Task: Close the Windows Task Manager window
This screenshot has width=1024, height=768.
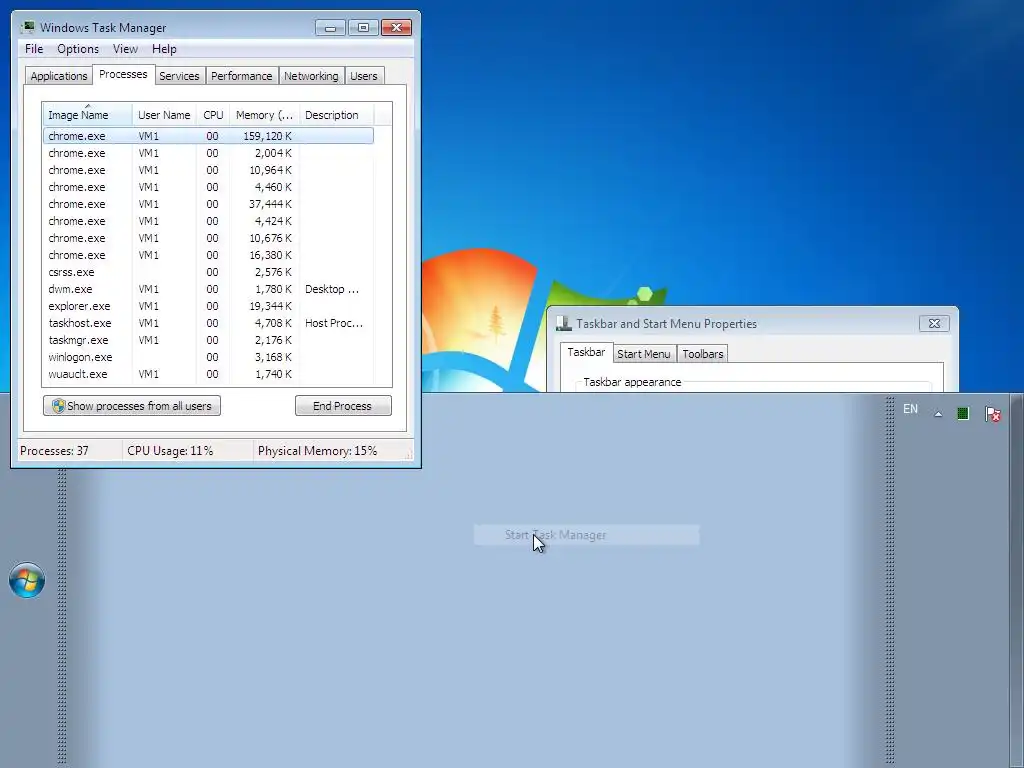Action: point(396,27)
